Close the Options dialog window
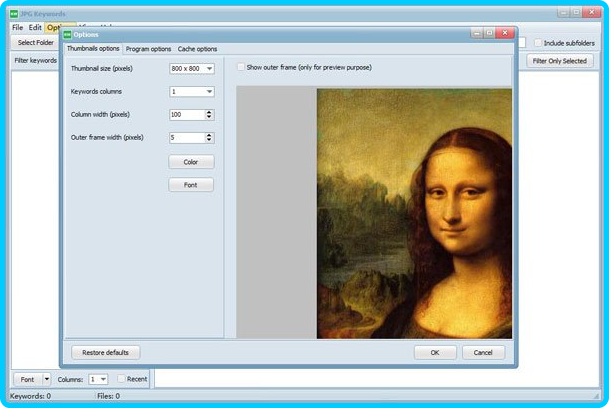This screenshot has height=408, width=609. pos(505,33)
